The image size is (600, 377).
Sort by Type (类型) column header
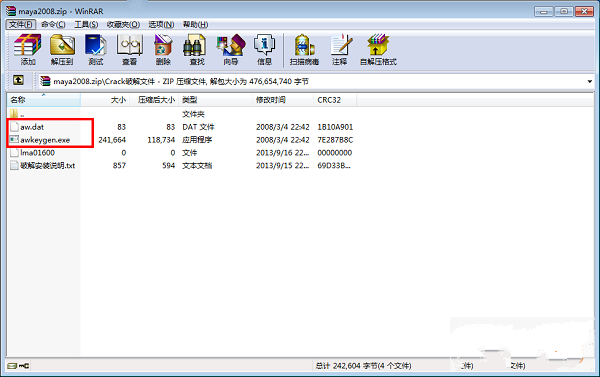pos(216,100)
